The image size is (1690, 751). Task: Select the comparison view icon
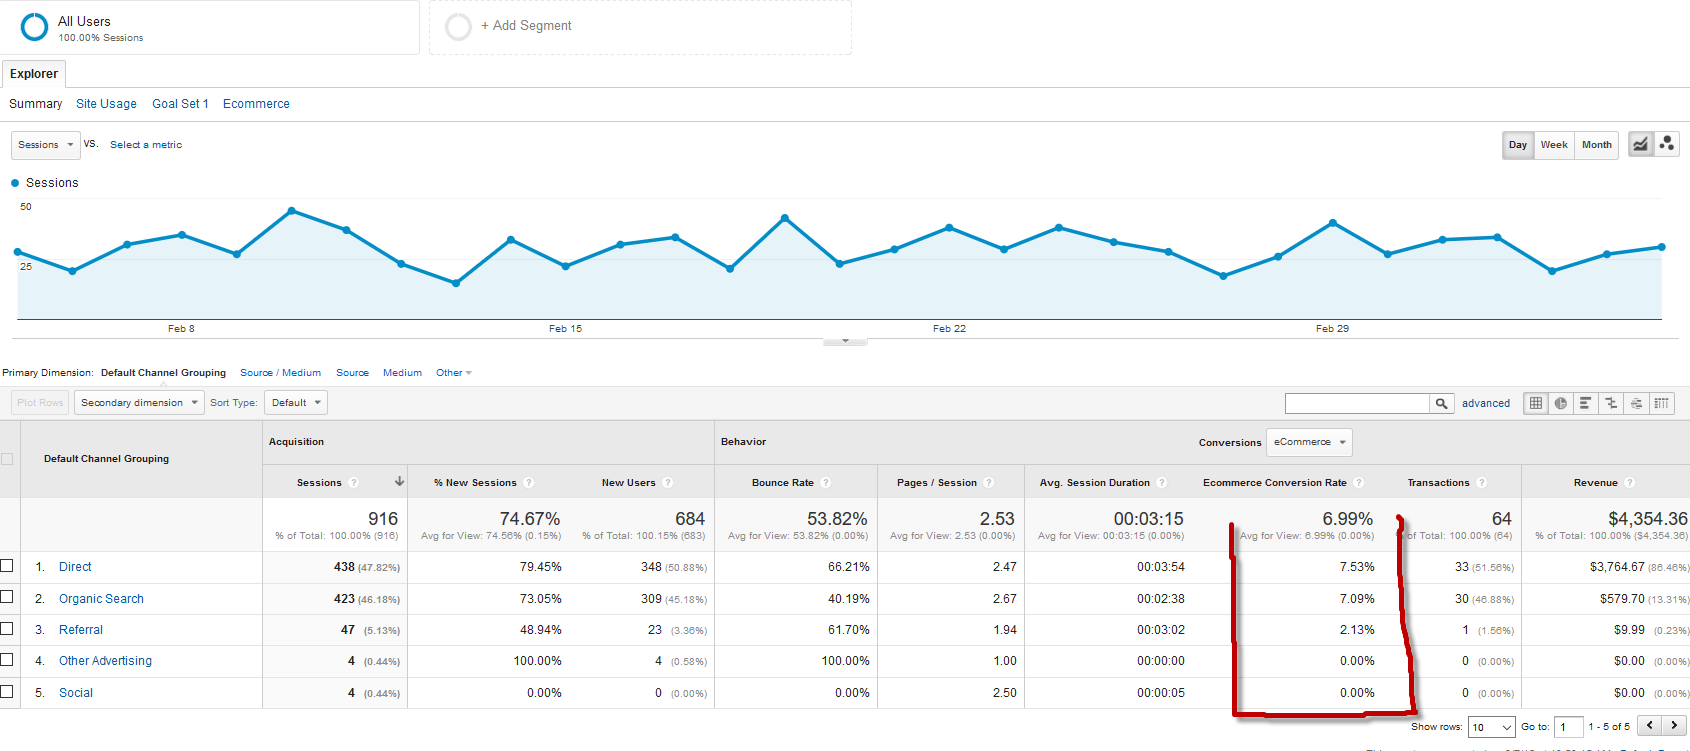click(1611, 403)
